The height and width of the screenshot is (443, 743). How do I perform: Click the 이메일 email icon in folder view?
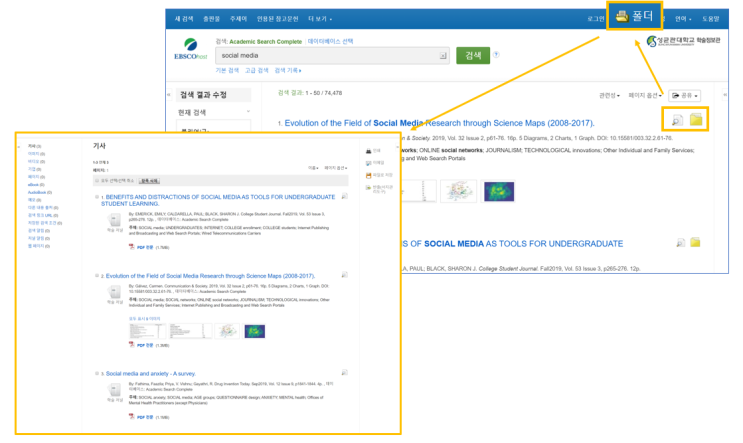369,163
